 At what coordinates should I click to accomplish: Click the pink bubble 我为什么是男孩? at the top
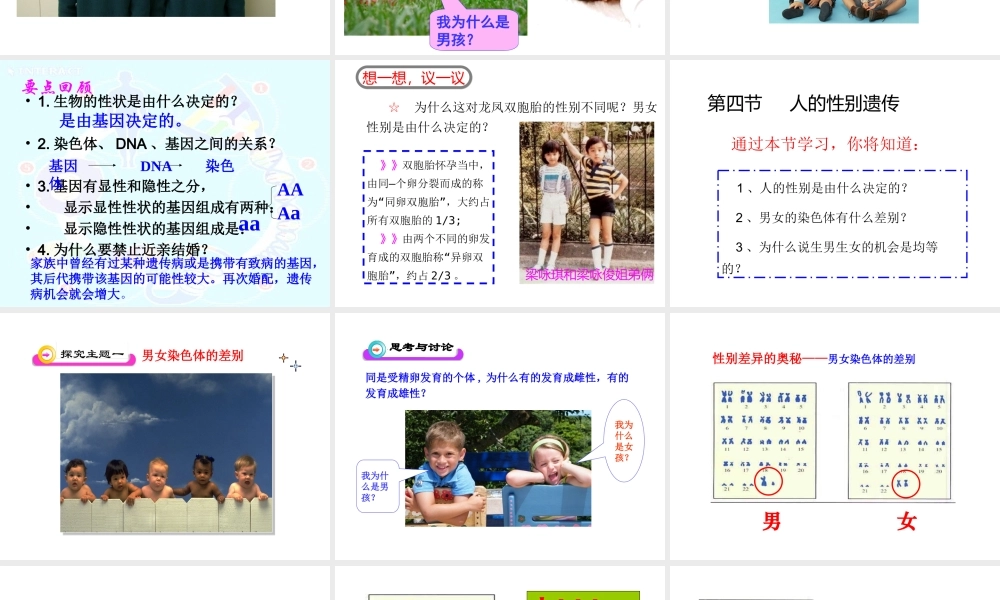[473, 31]
